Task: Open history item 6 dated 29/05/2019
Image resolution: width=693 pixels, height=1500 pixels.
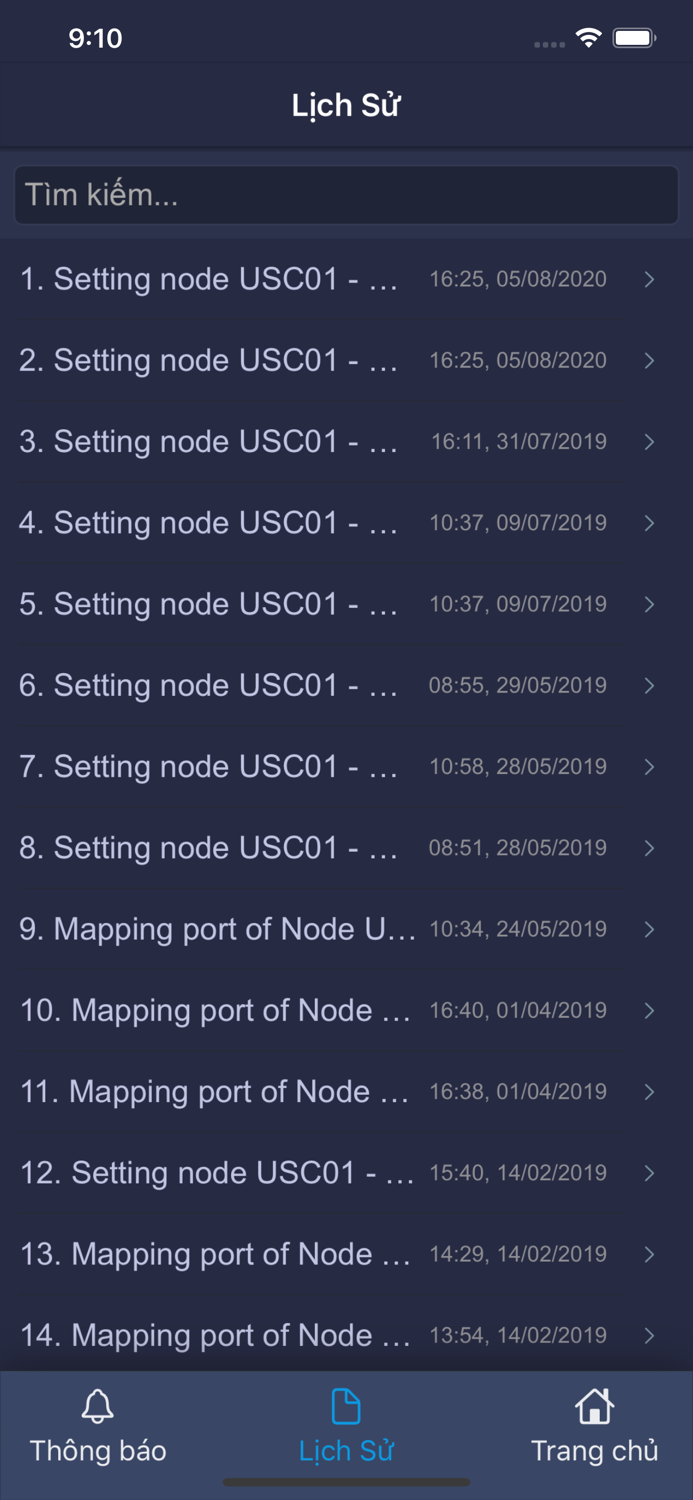Action: (346, 685)
